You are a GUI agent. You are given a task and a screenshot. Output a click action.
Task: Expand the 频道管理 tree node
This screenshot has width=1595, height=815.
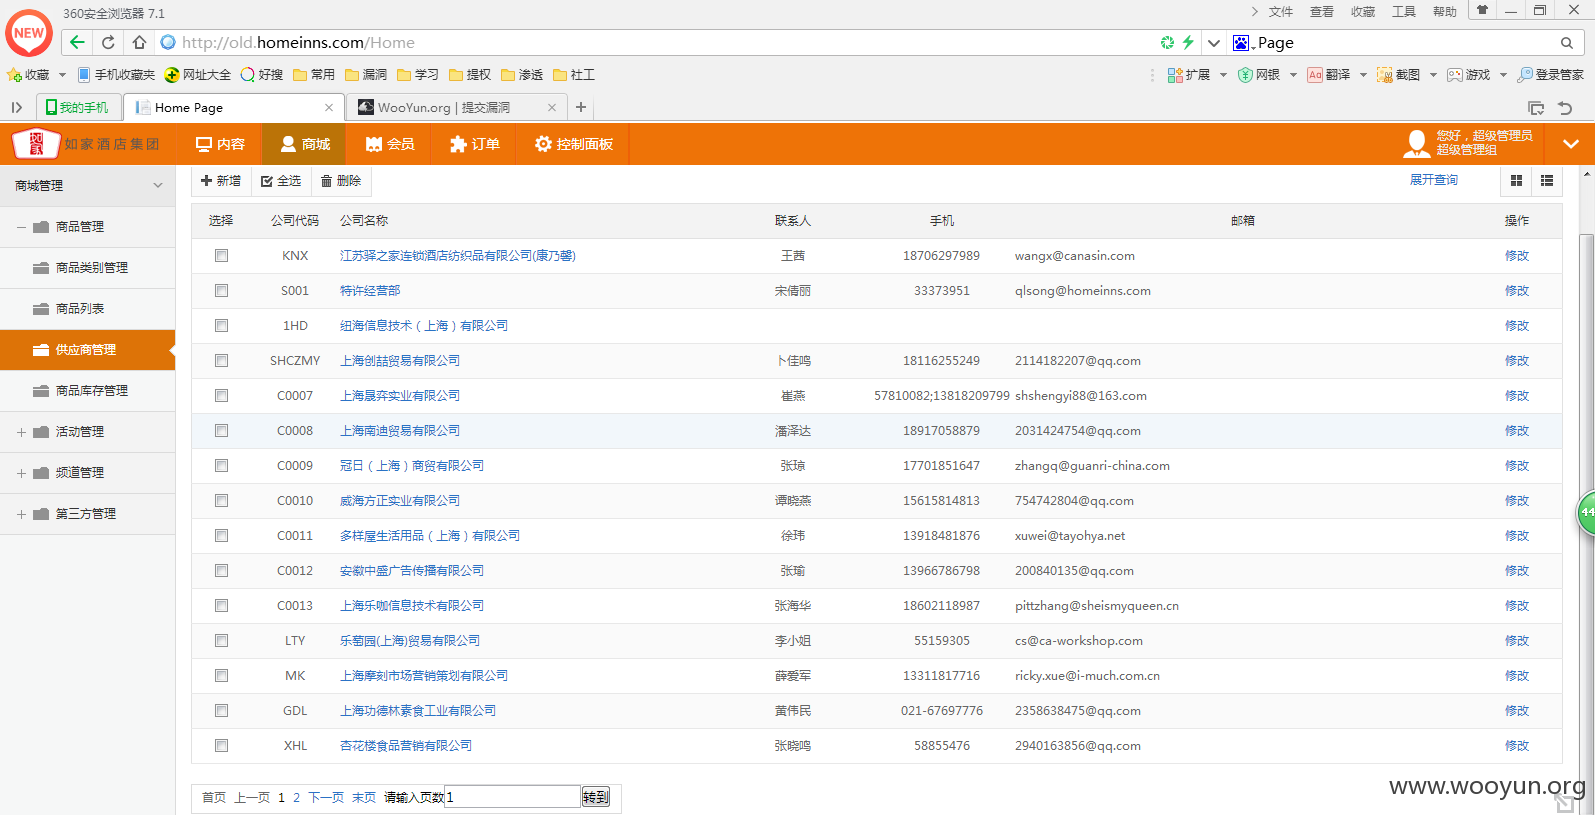click(x=21, y=473)
